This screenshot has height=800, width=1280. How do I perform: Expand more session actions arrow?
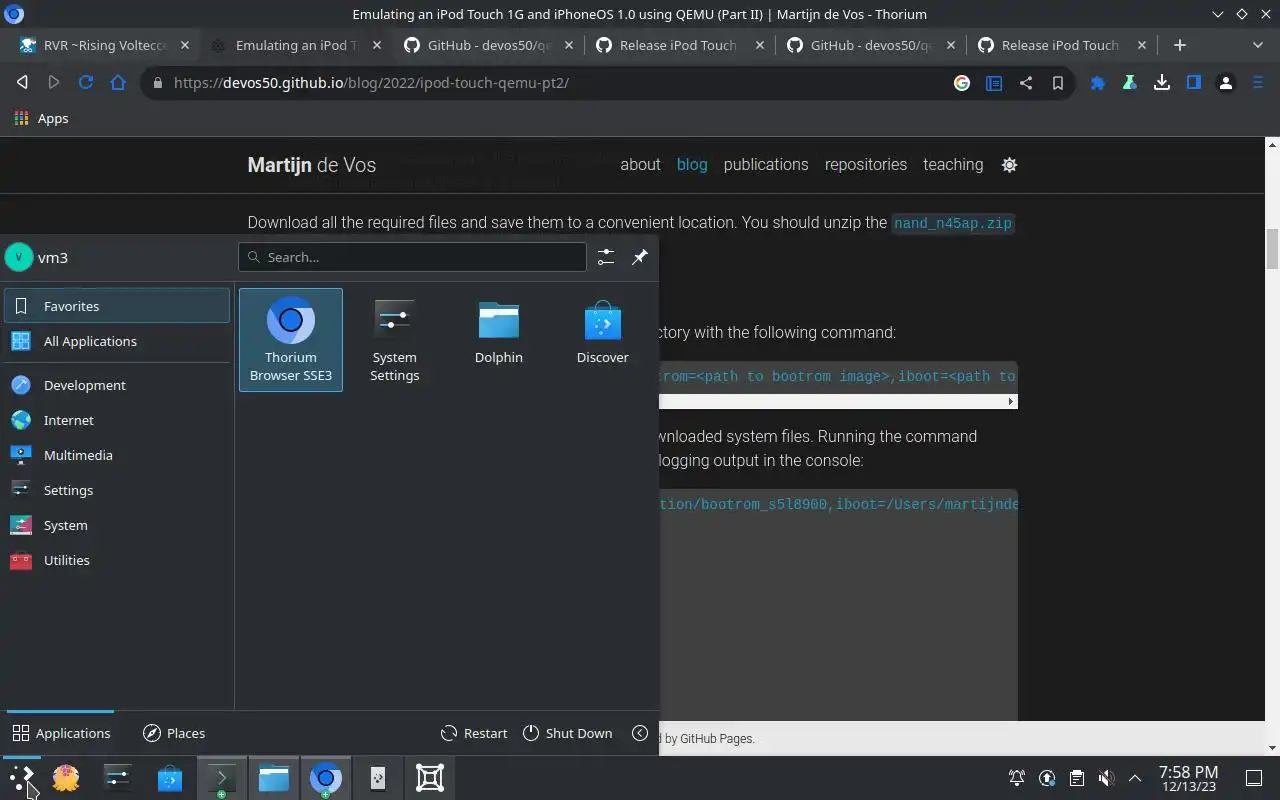pyautogui.click(x=640, y=733)
